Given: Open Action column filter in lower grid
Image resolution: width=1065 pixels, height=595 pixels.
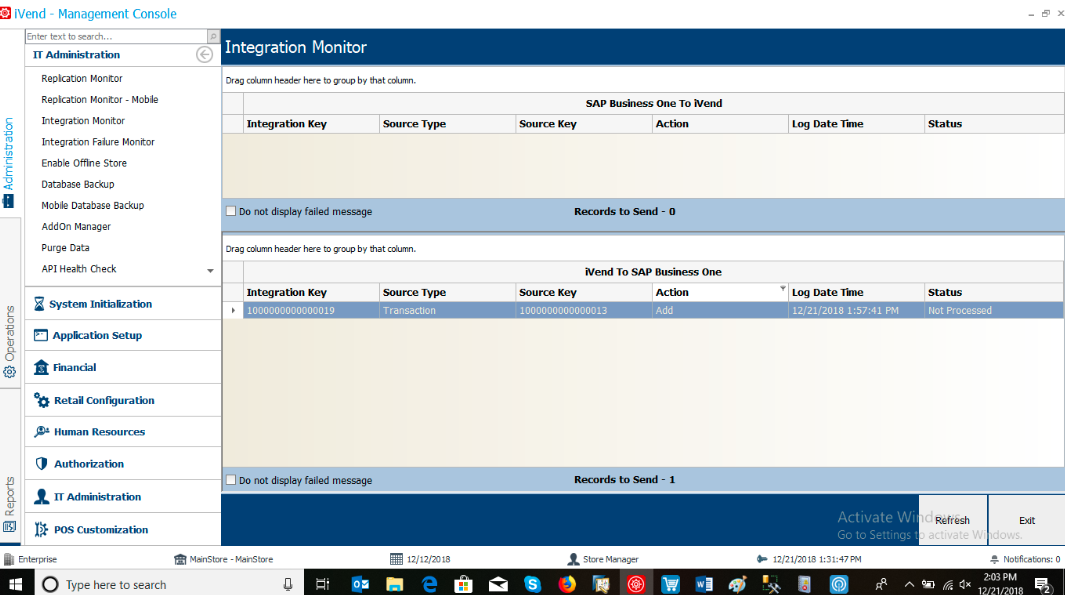Looking at the screenshot, I should coord(782,288).
